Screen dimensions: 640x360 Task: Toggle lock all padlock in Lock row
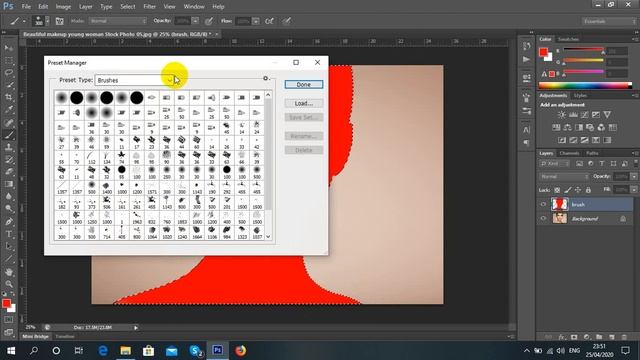point(588,190)
